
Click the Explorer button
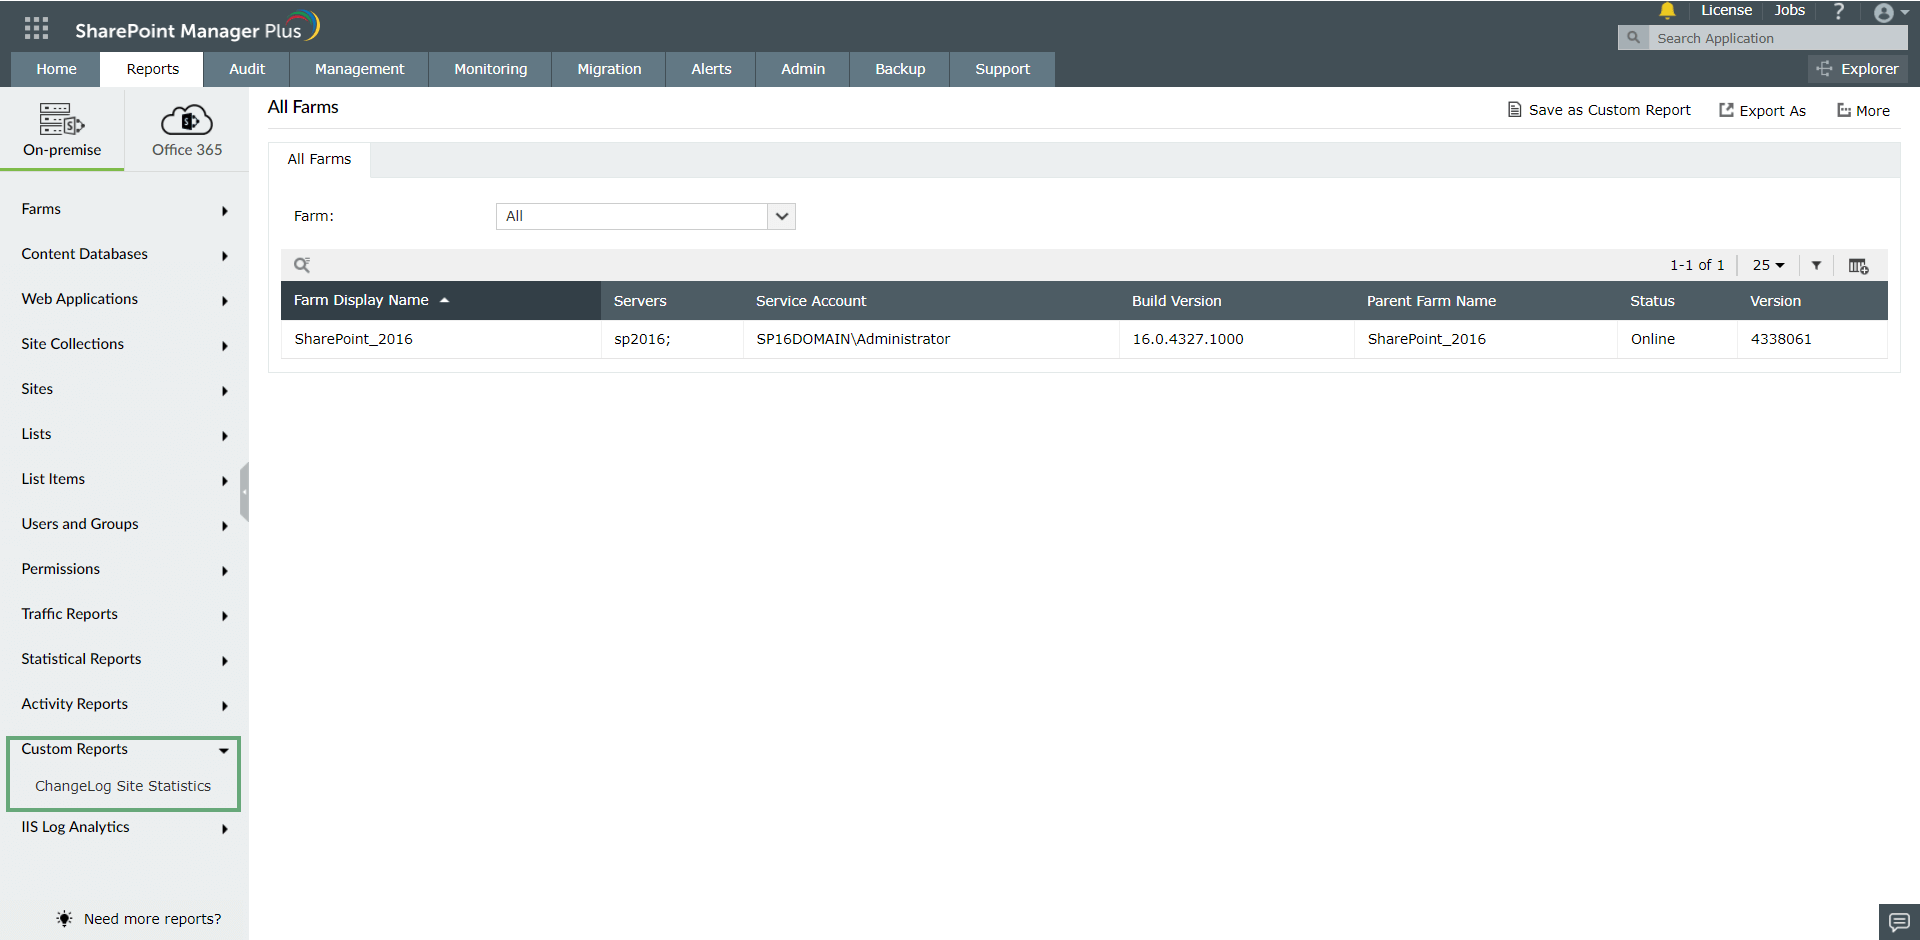pos(1858,69)
